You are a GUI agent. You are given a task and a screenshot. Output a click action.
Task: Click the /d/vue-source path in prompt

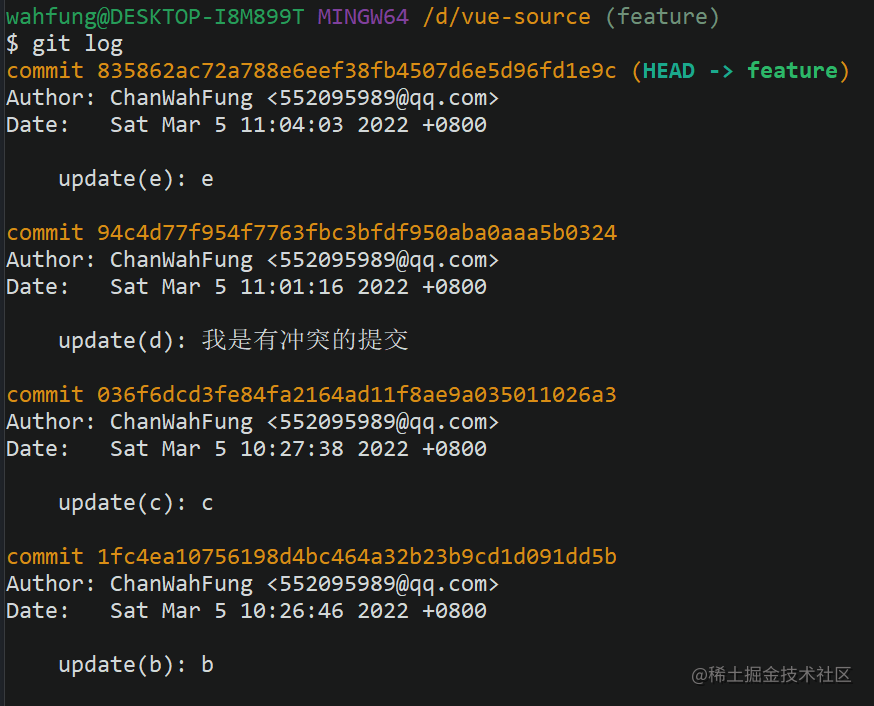tap(507, 17)
